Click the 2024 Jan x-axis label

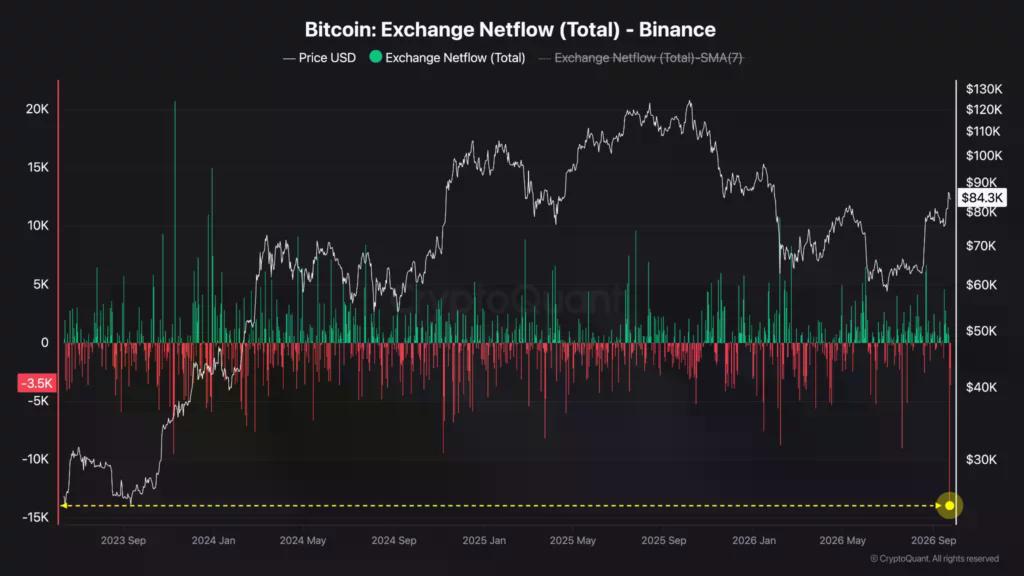tap(214, 540)
